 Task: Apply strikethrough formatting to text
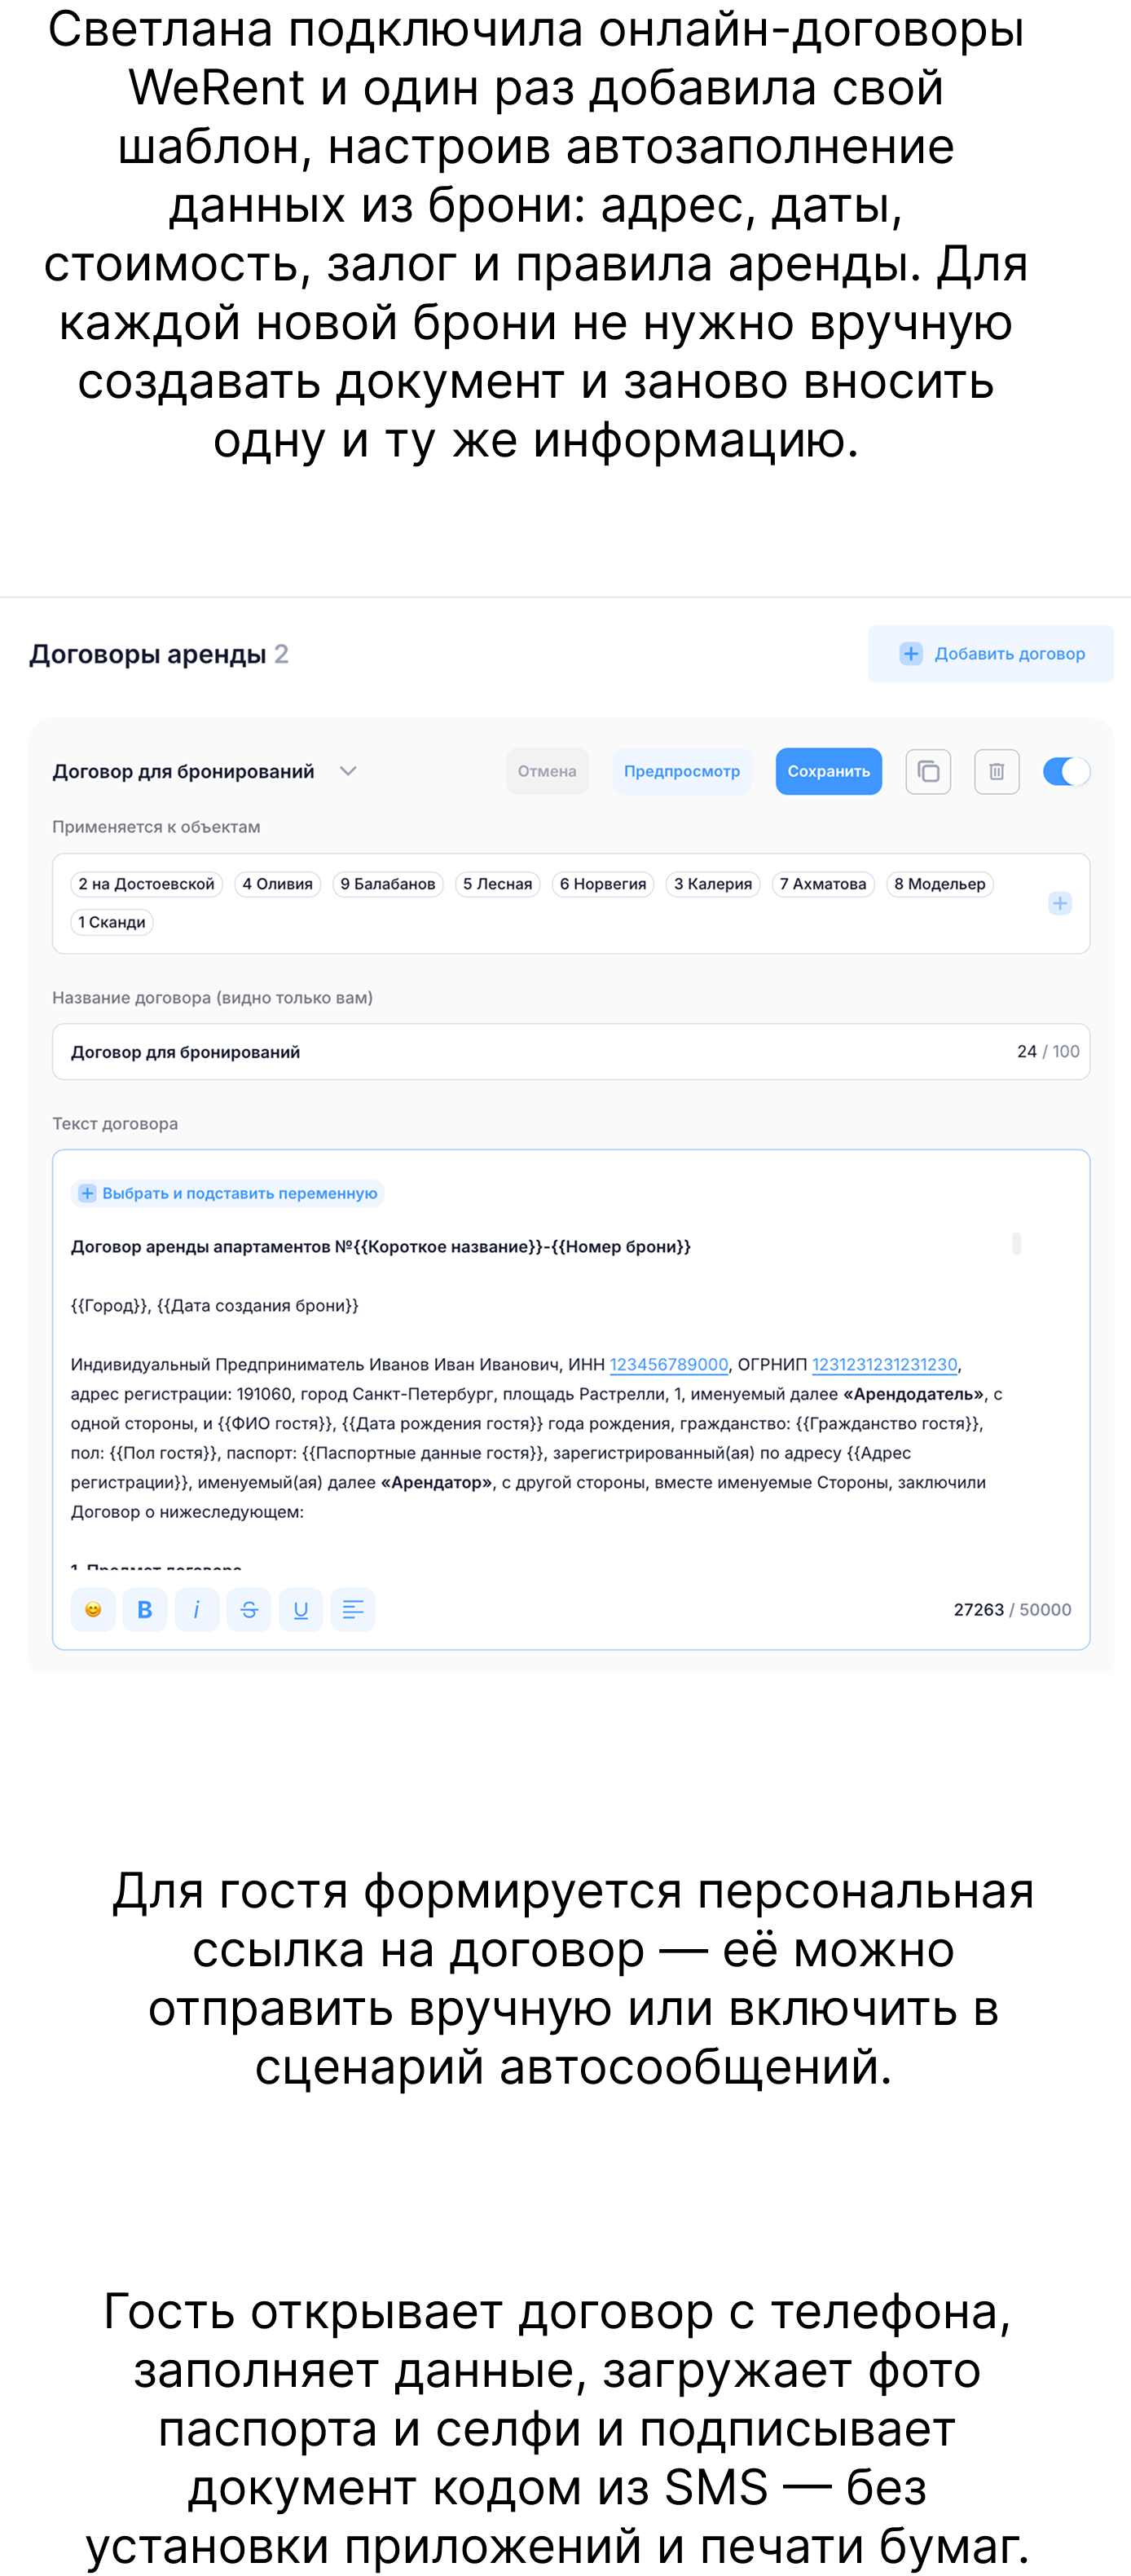[x=249, y=1609]
